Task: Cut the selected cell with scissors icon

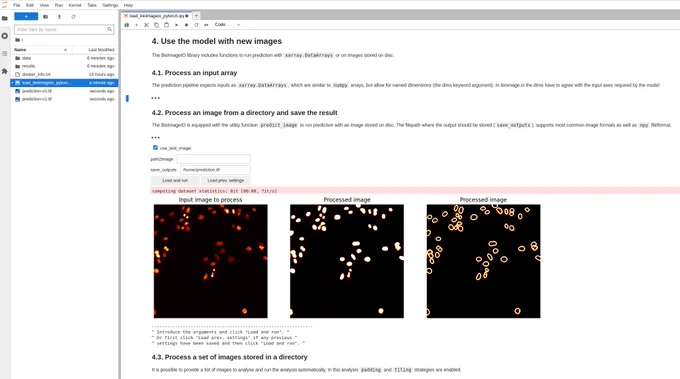Action: pyautogui.click(x=147, y=25)
